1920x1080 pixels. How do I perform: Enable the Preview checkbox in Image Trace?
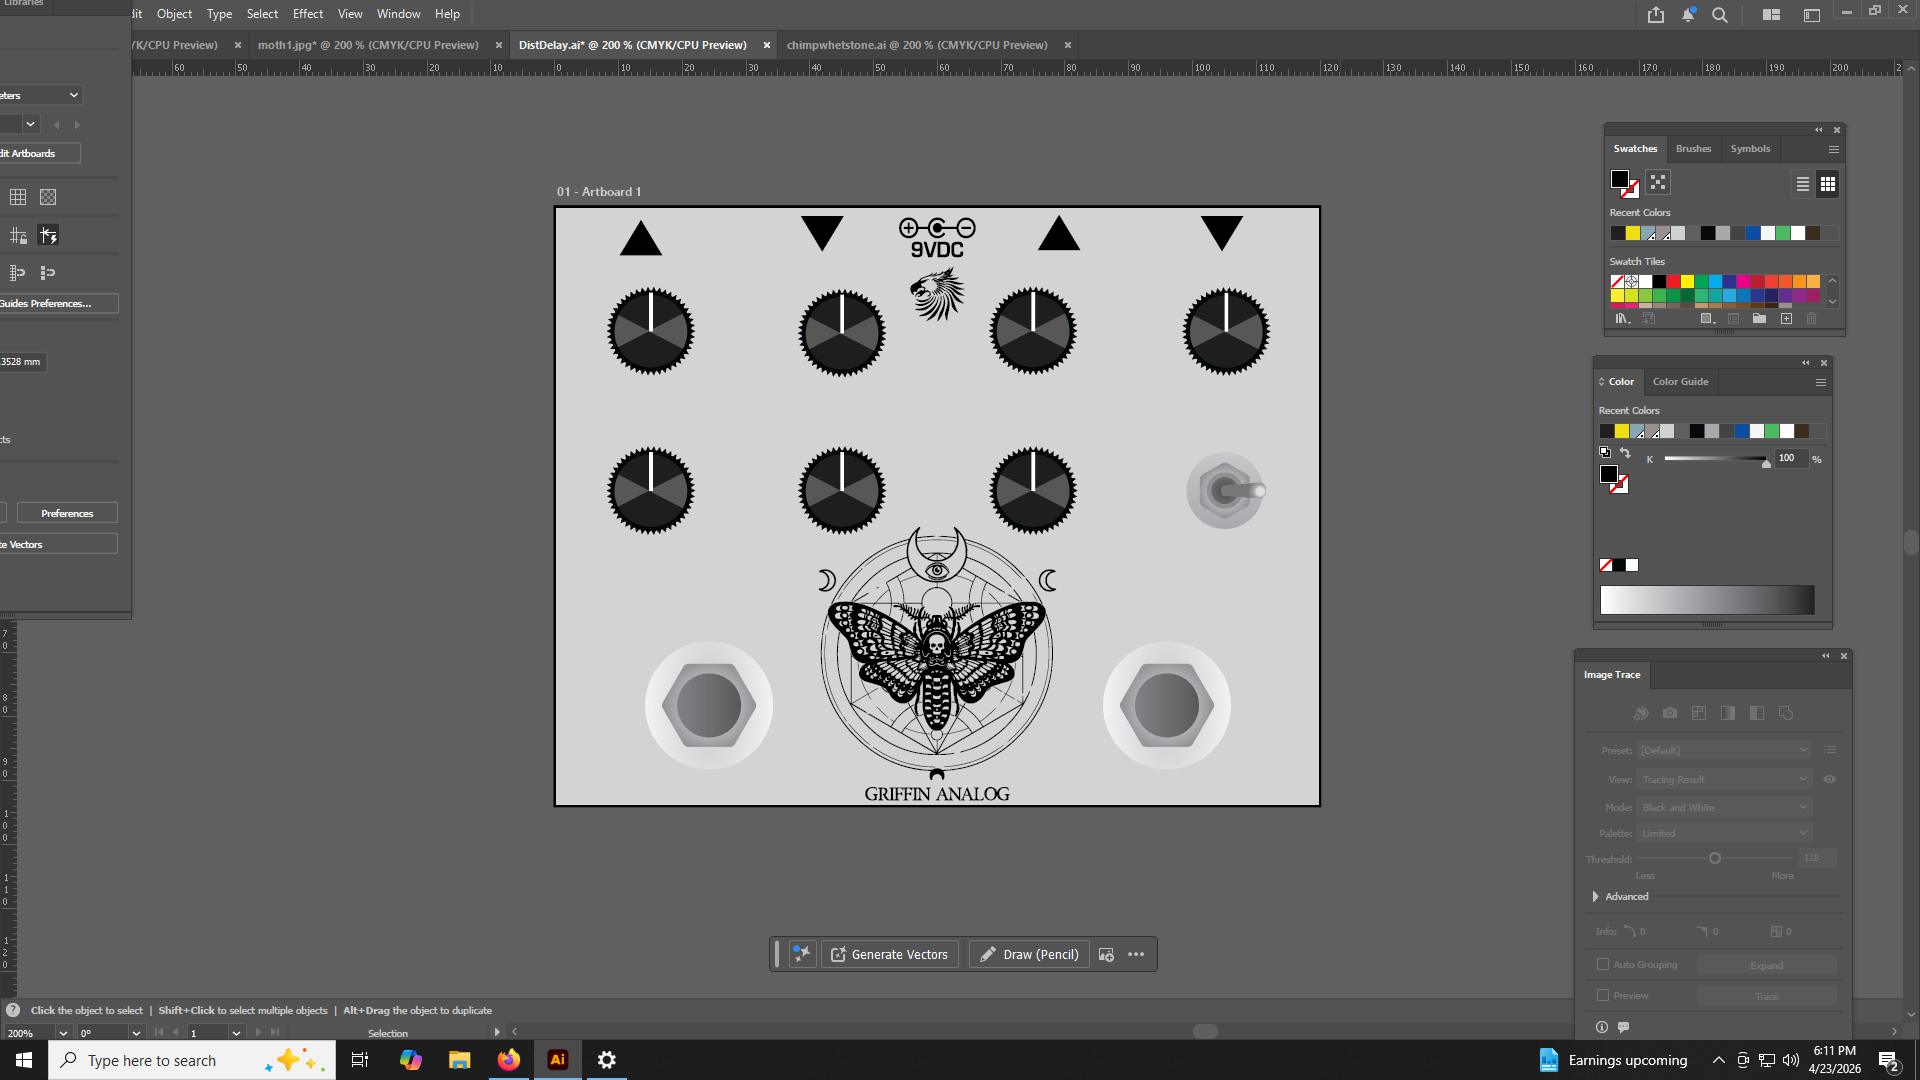[1603, 996]
